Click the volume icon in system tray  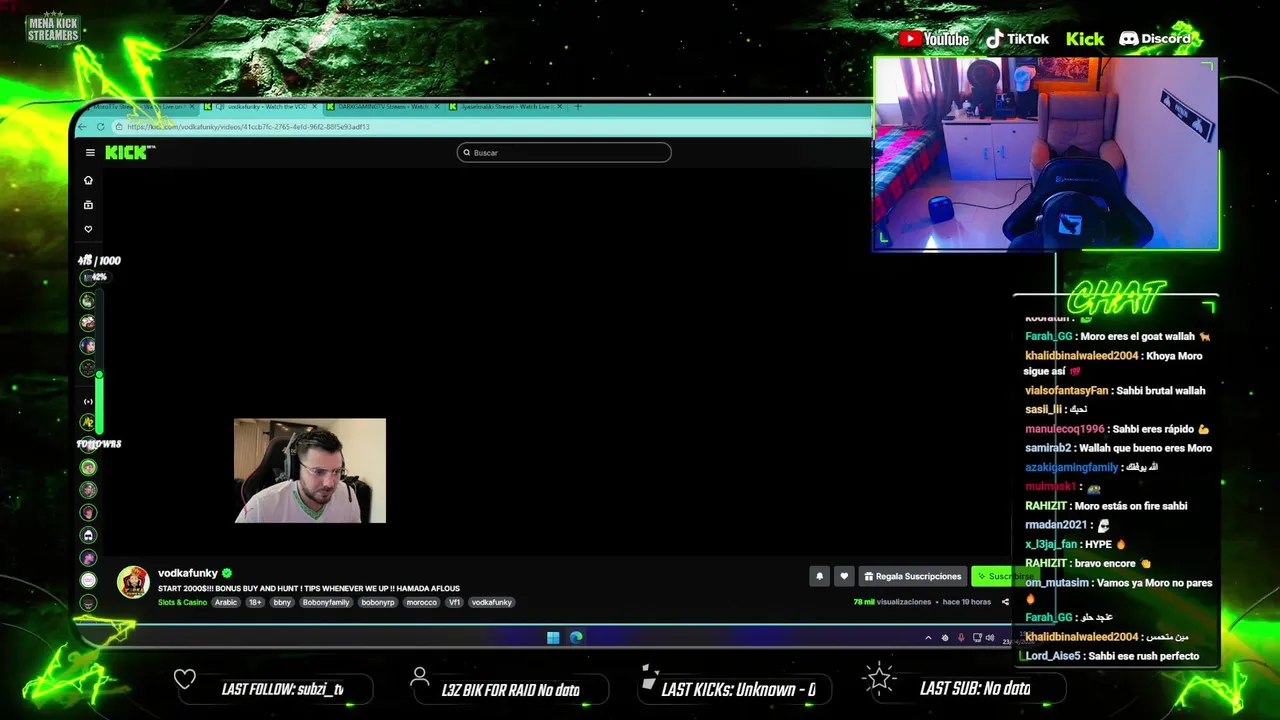click(x=990, y=638)
